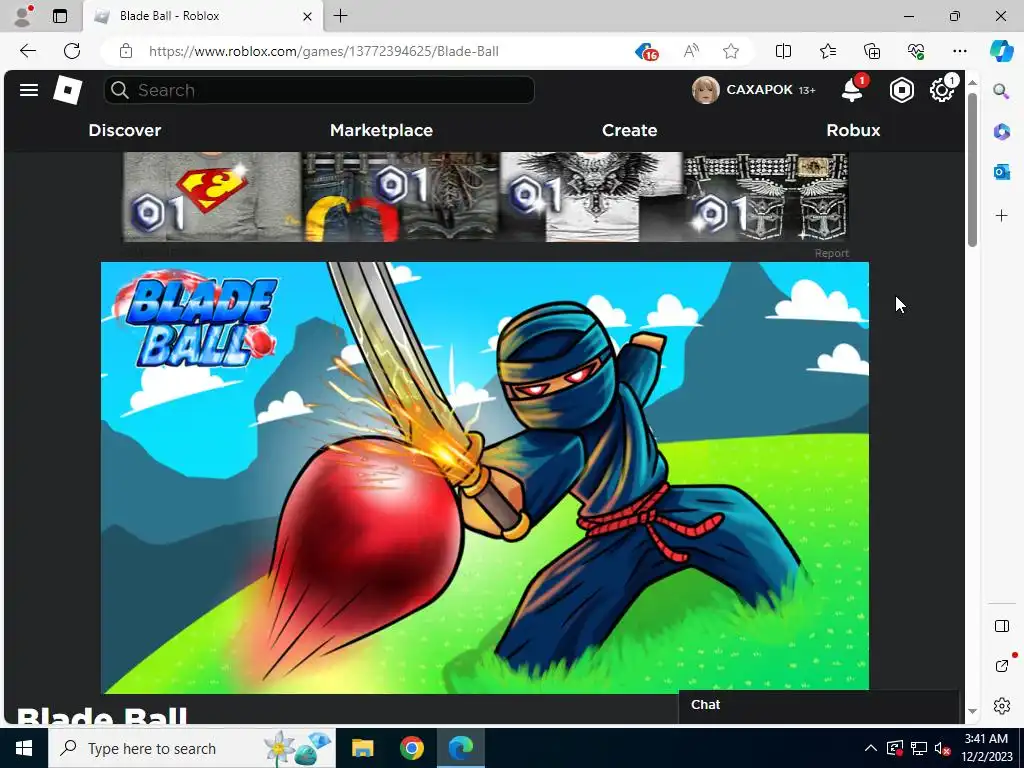
Task: Open the Collections icon
Action: (x=872, y=51)
